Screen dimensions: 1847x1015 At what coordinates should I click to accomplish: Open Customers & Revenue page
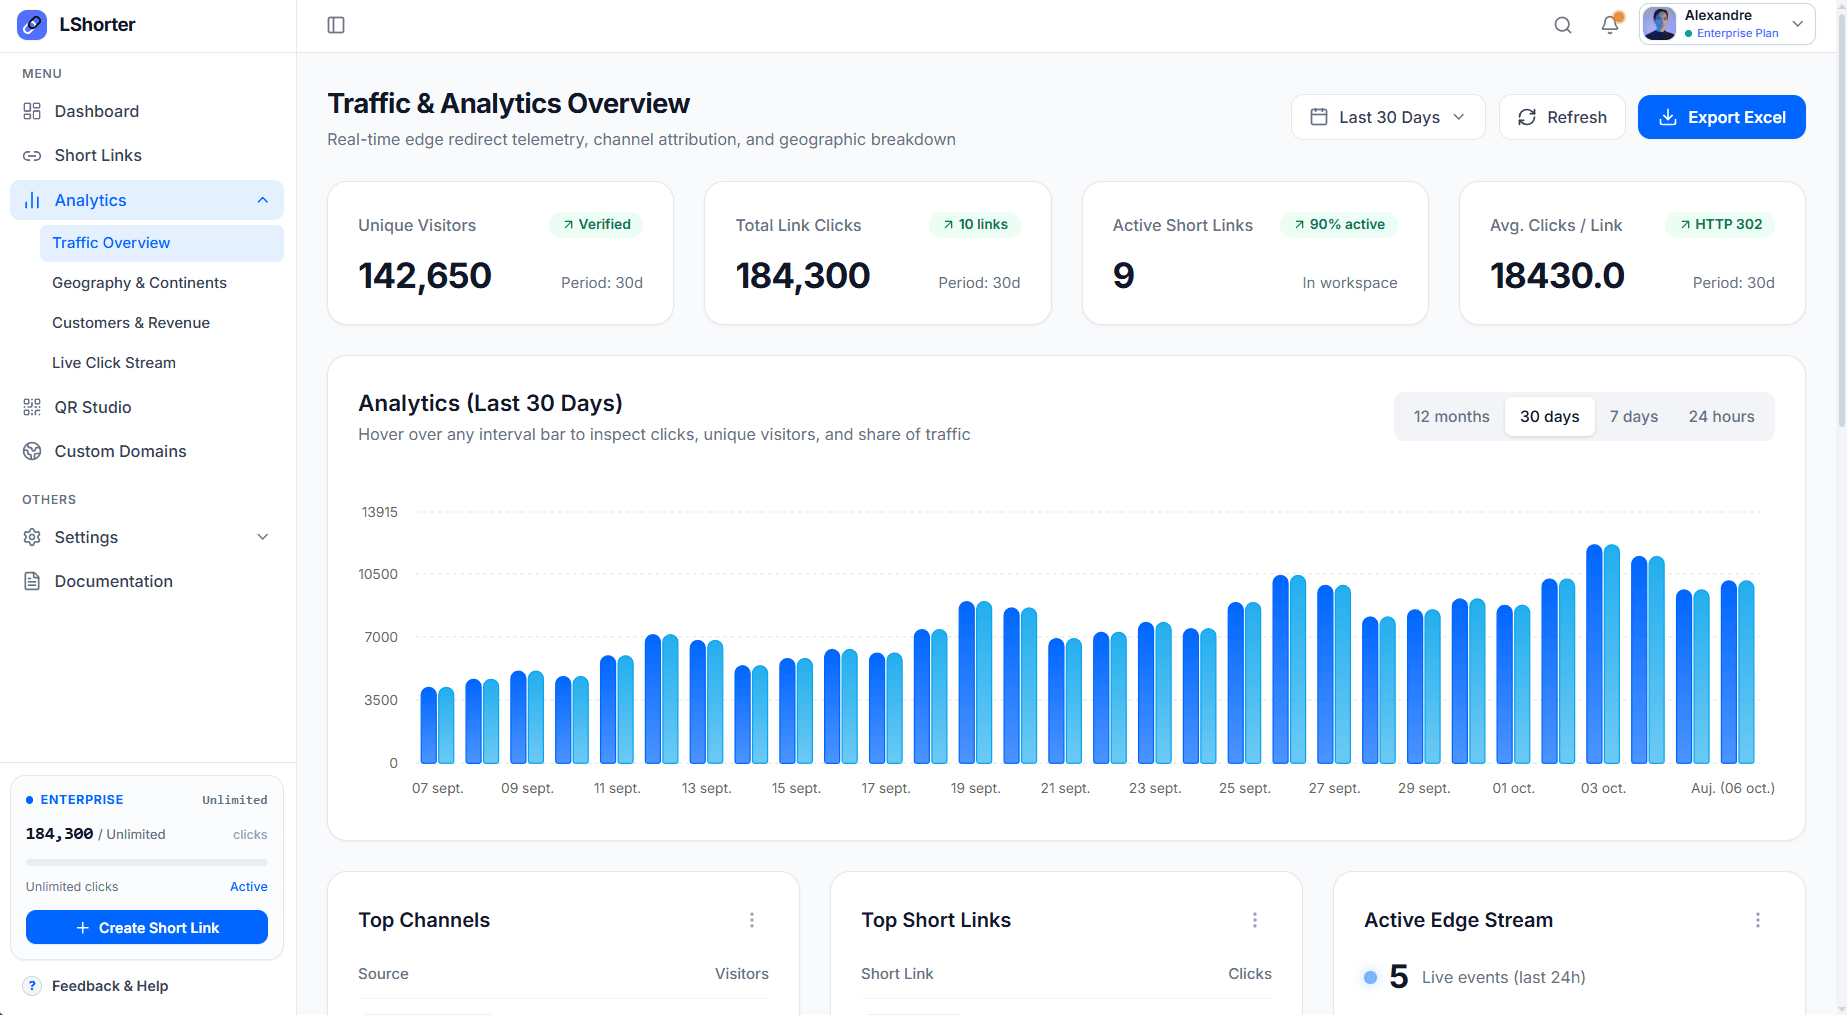(x=162, y=323)
